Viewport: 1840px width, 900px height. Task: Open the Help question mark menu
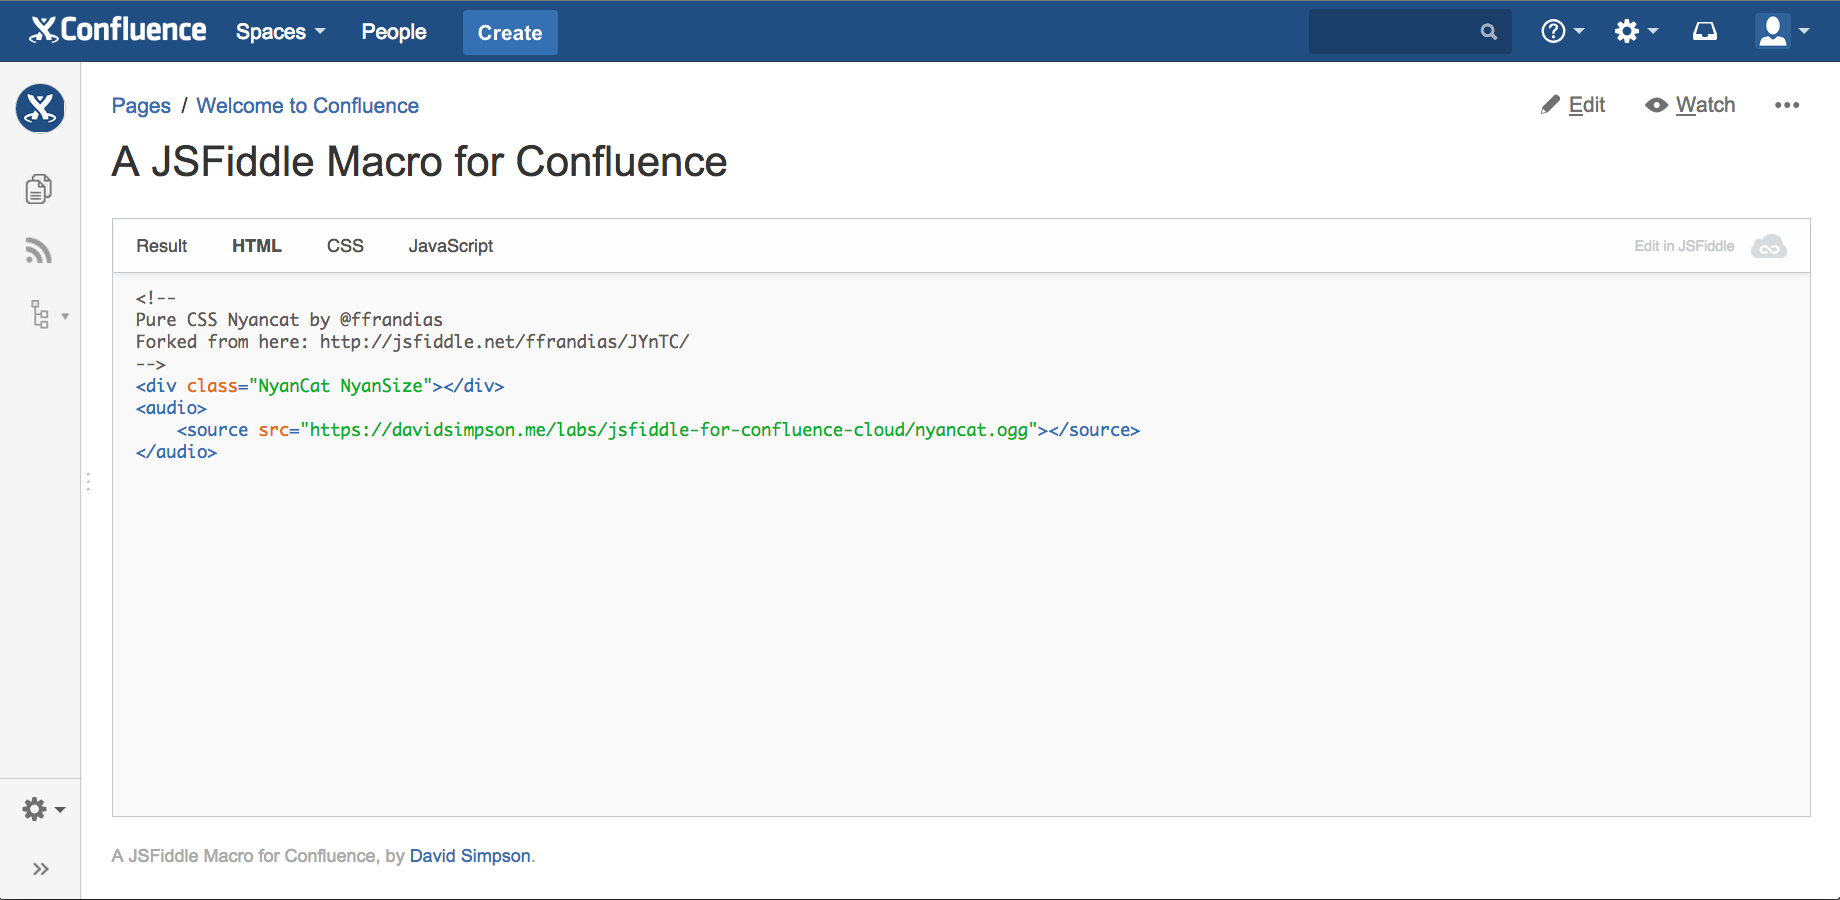1562,32
